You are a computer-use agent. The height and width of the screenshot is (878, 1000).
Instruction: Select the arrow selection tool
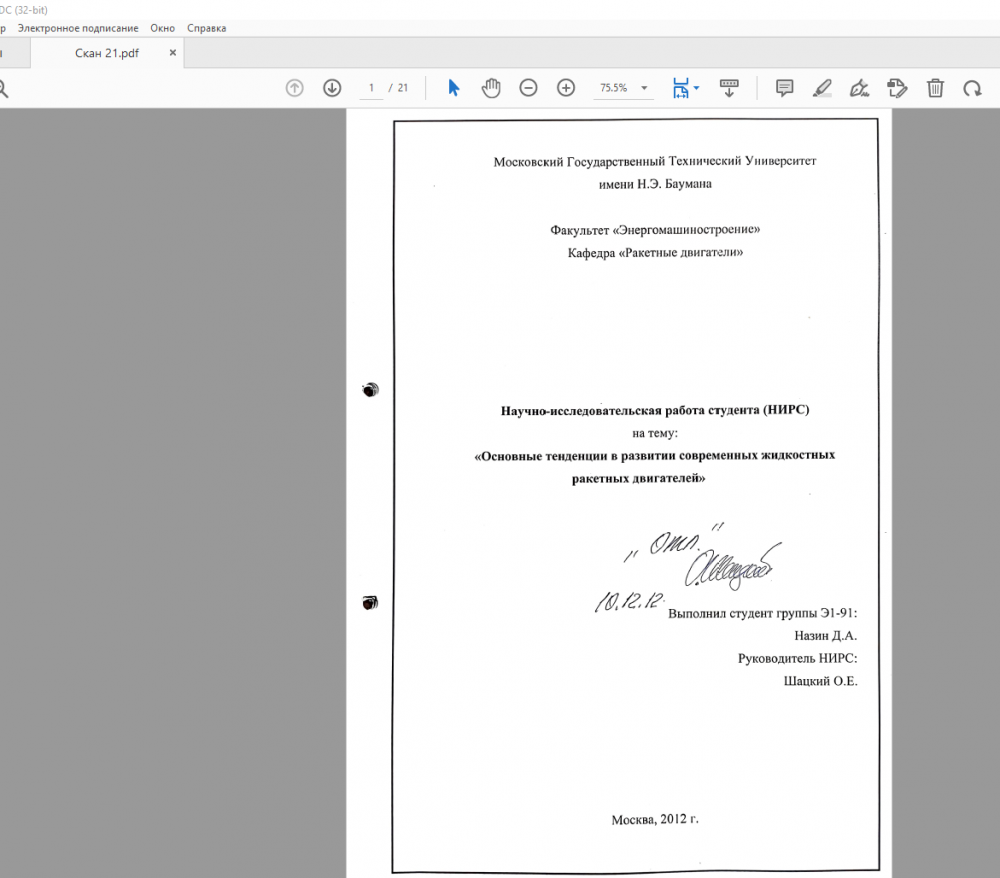point(453,88)
